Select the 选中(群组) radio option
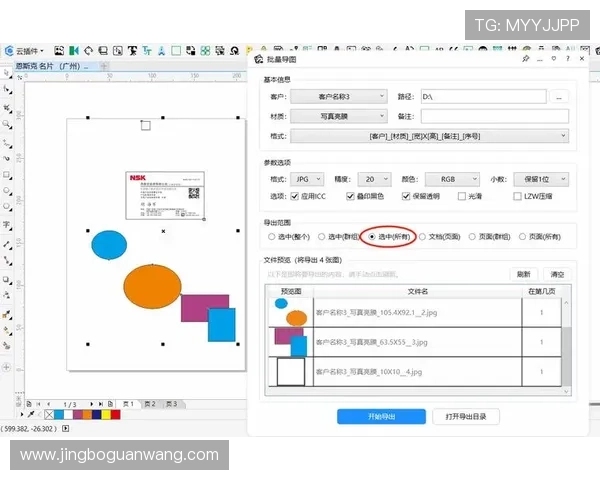 [x=321, y=237]
